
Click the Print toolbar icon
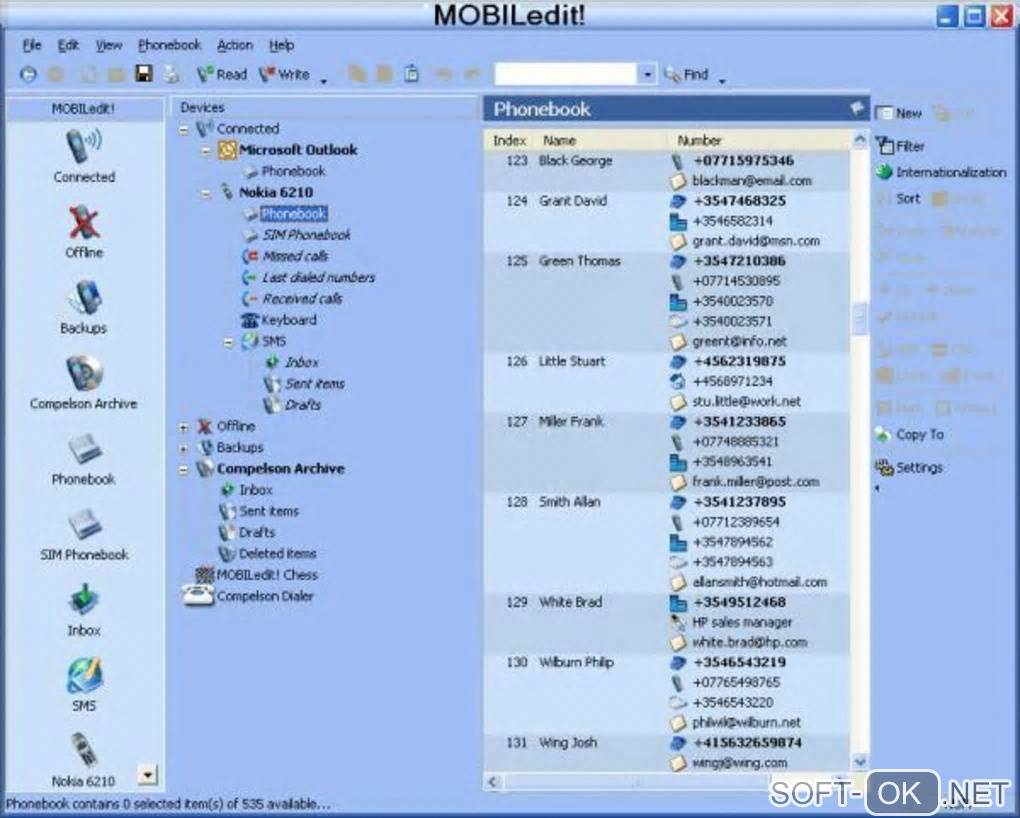pos(170,74)
